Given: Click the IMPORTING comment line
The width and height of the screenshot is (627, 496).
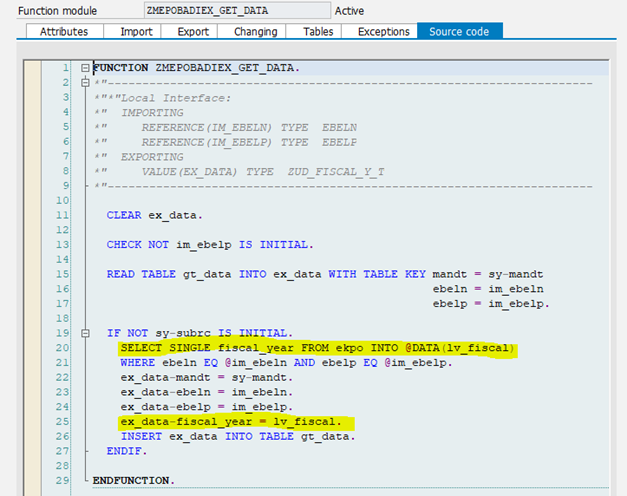Looking at the screenshot, I should [x=139, y=112].
